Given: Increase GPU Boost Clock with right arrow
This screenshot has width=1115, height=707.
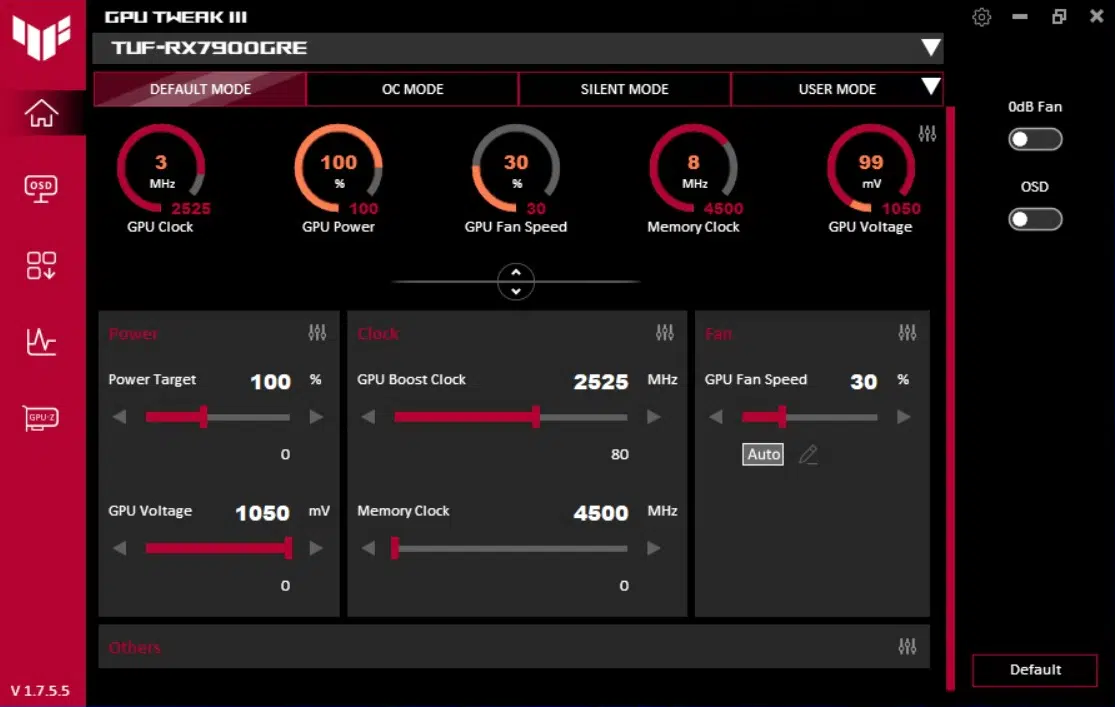Looking at the screenshot, I should tap(653, 417).
